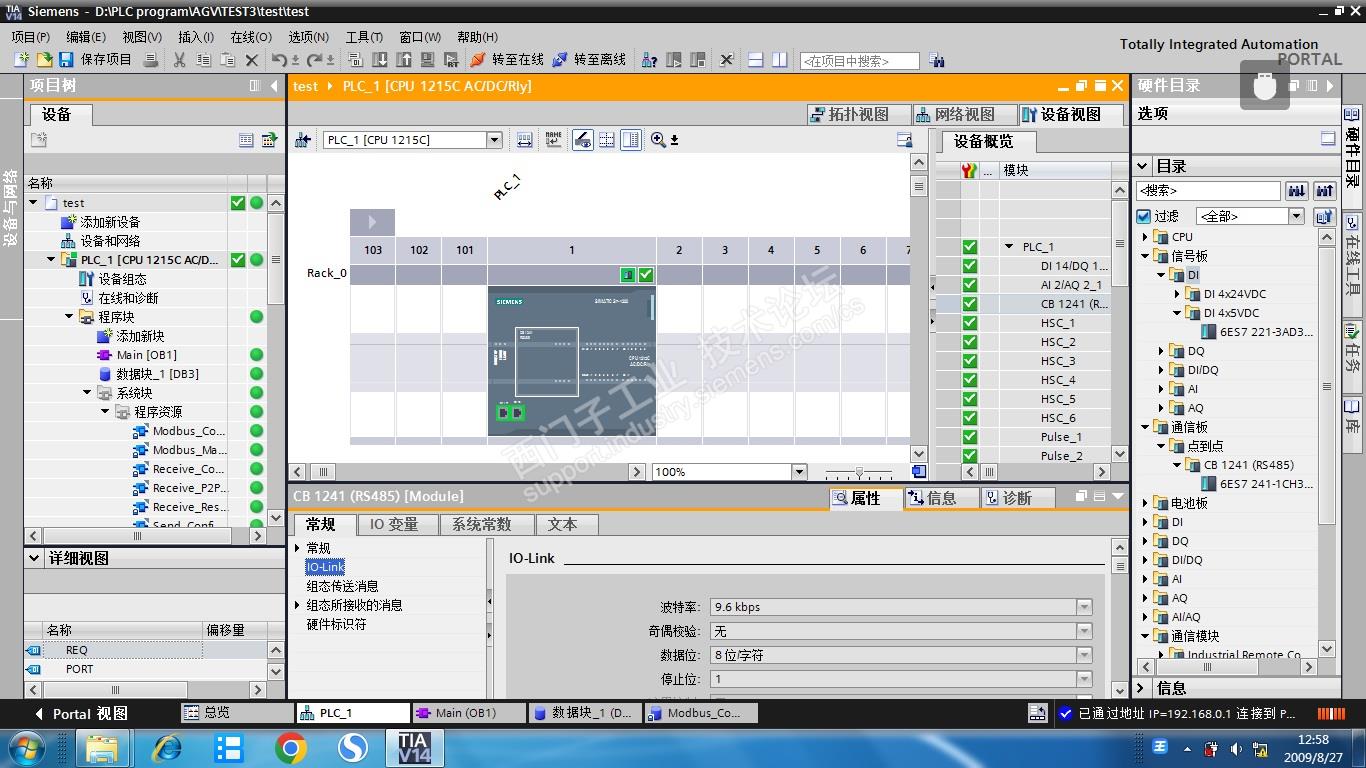Select 组态传送消息 in the properties navigation

342,586
